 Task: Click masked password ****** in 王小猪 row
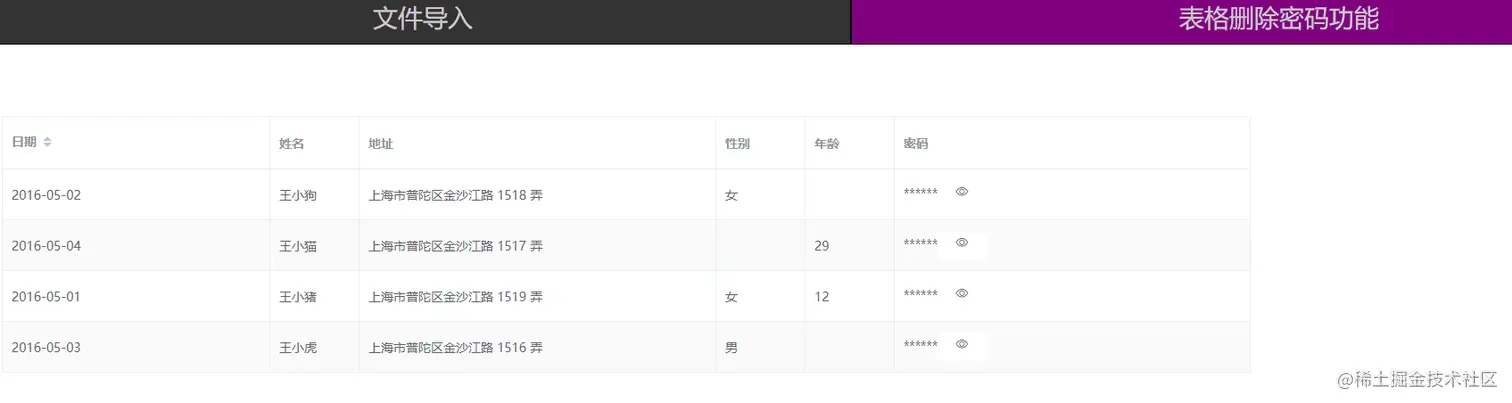point(921,294)
